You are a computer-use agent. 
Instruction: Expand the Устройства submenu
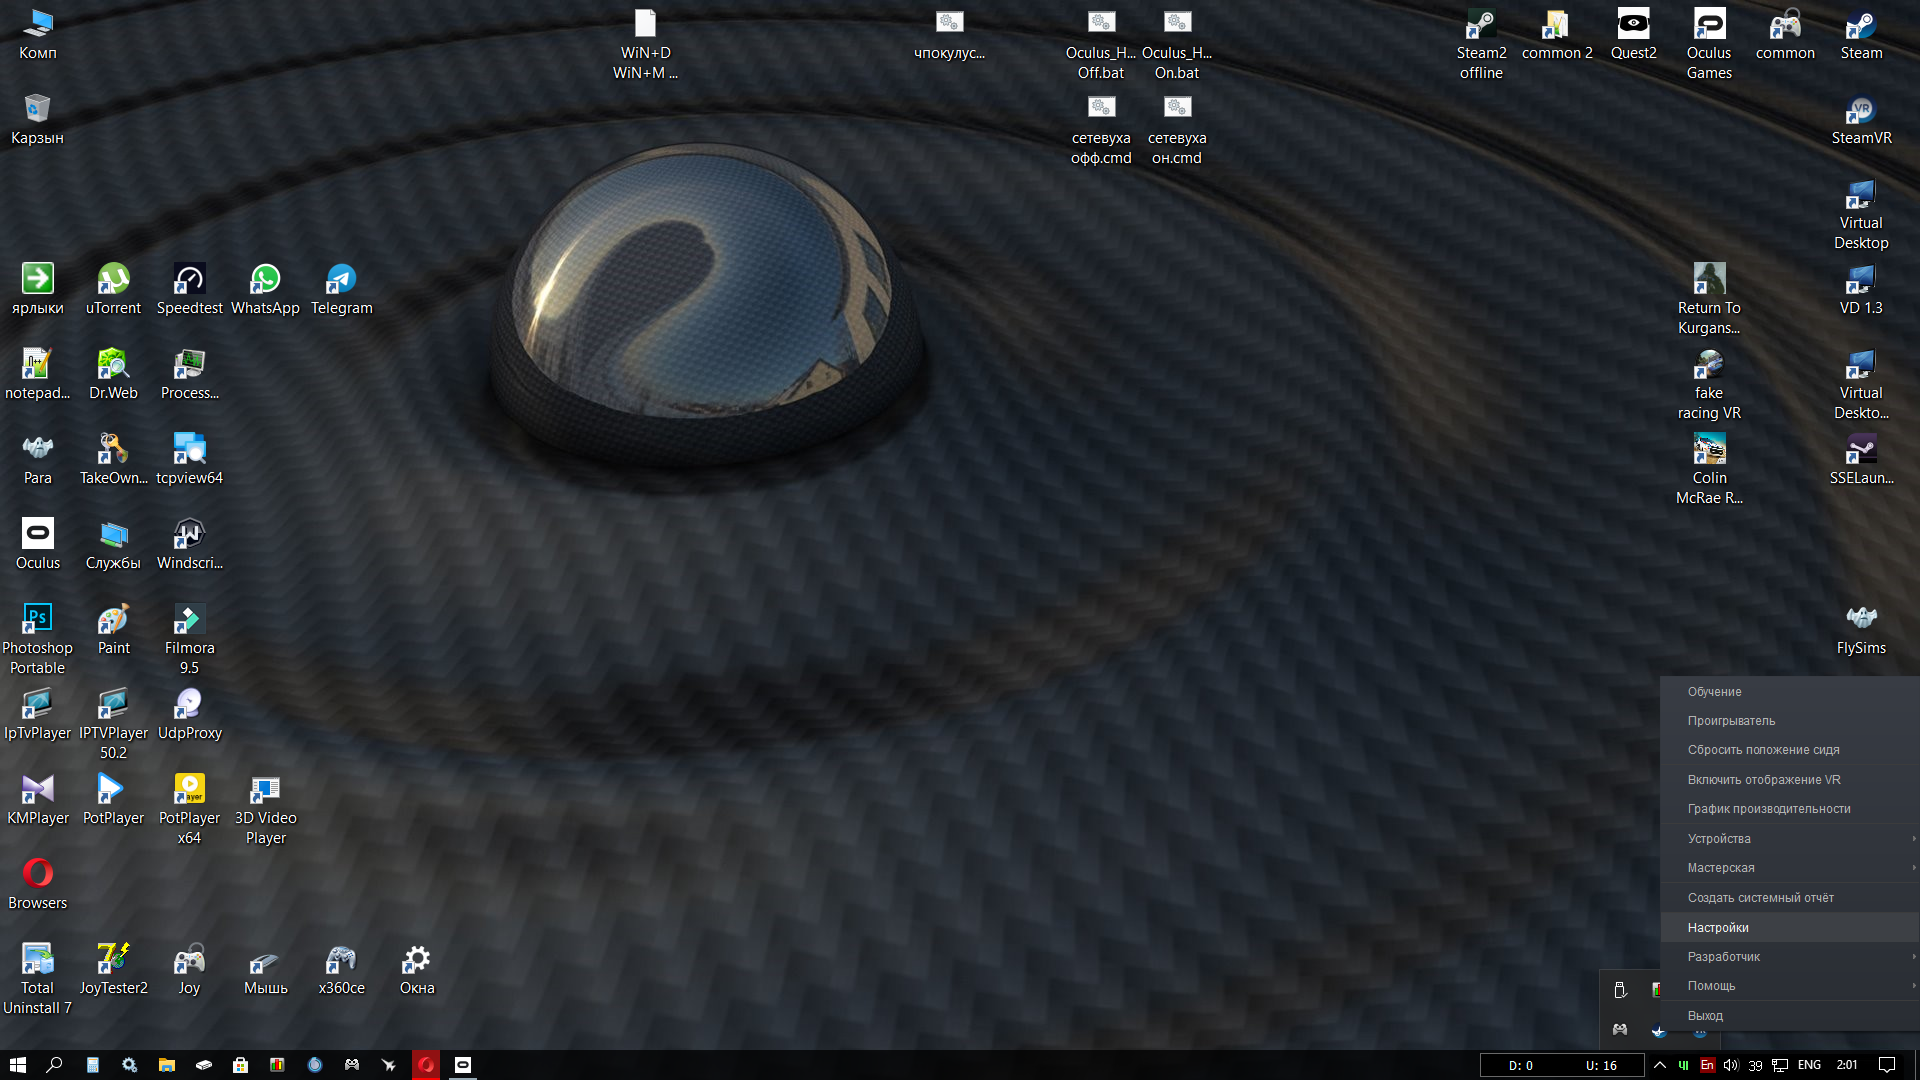[x=1790, y=838]
